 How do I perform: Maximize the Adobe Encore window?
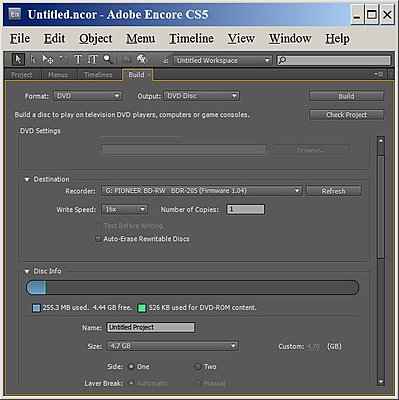click(x=372, y=15)
